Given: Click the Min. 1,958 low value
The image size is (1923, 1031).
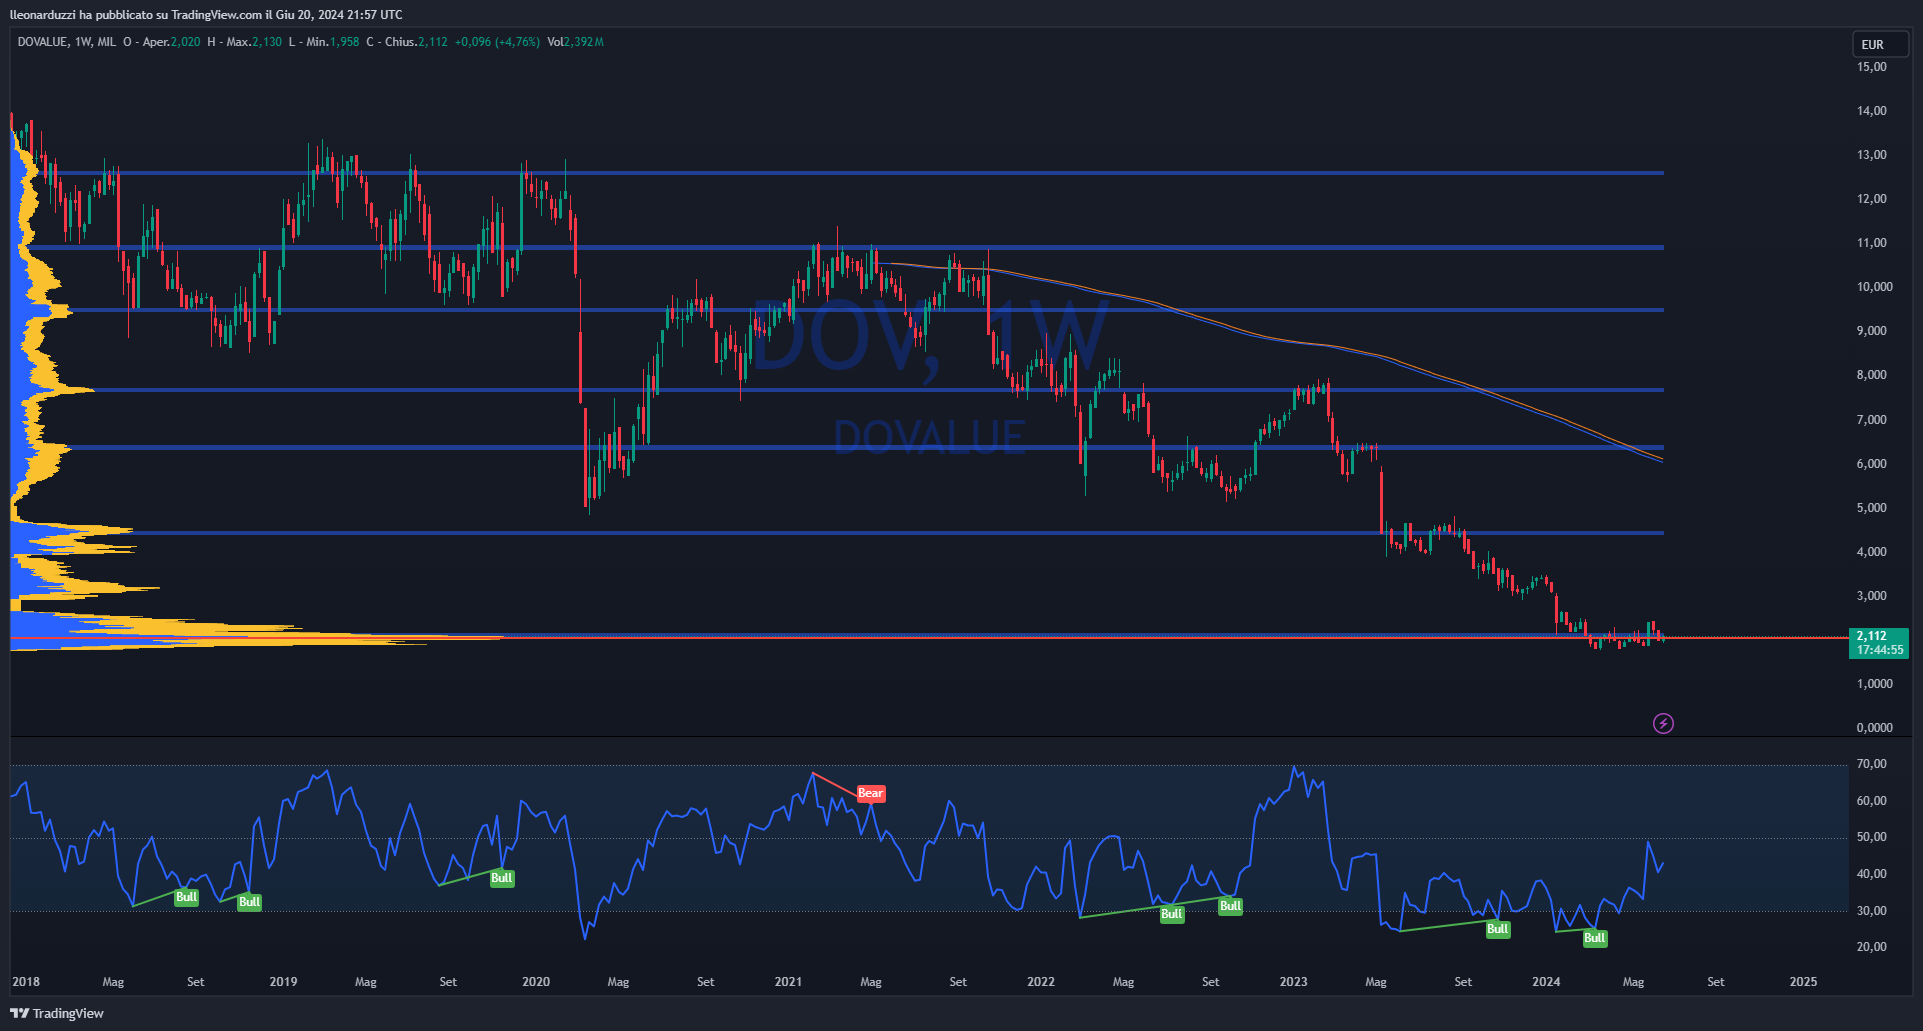Looking at the screenshot, I should point(323,42).
